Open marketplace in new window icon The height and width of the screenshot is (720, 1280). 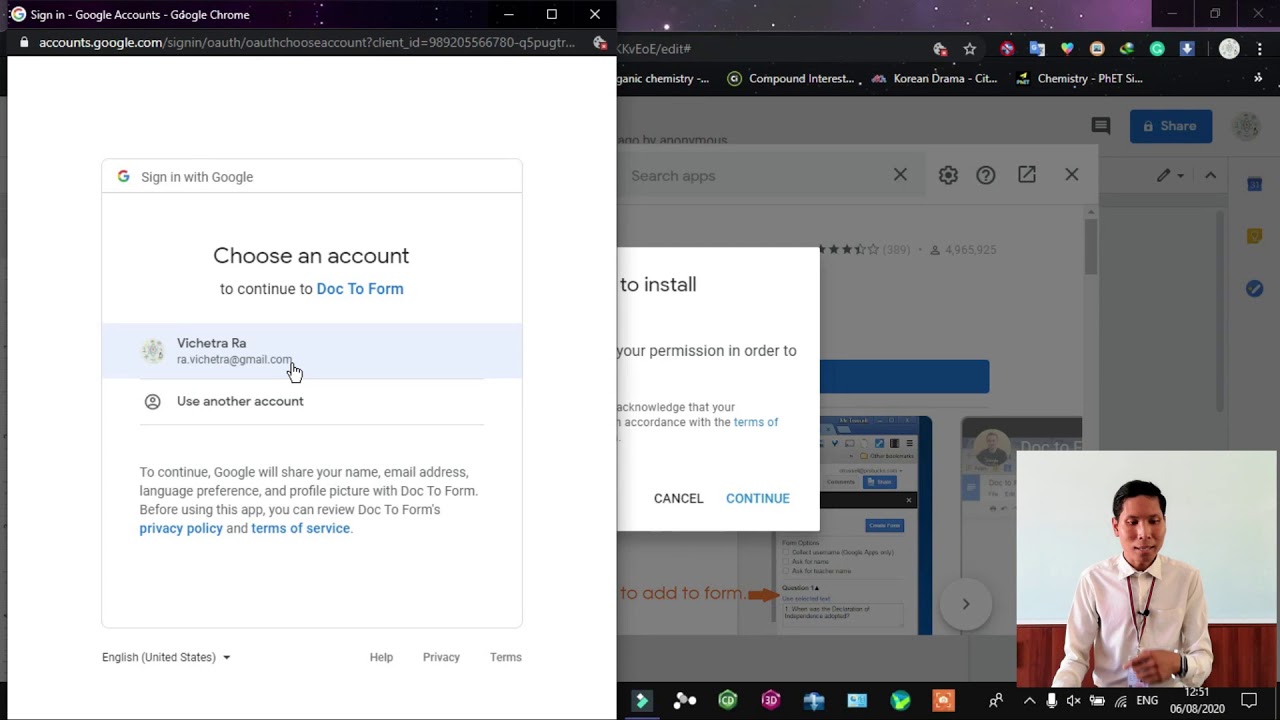tap(1027, 175)
